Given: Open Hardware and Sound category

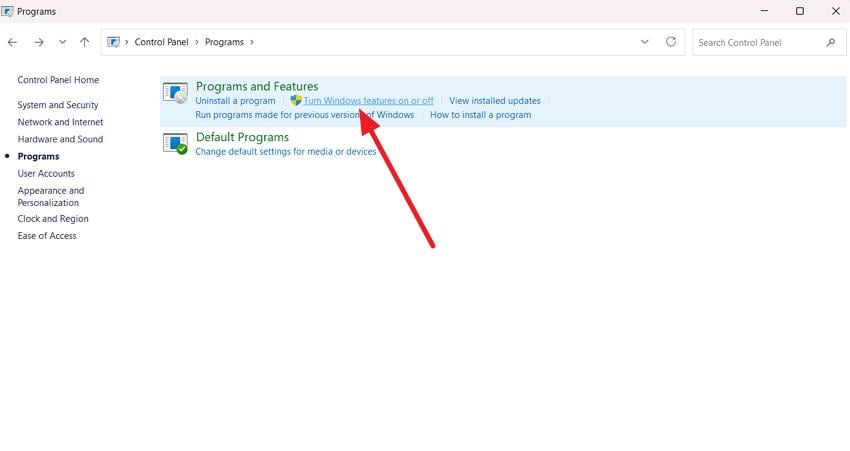Looking at the screenshot, I should 60,139.
